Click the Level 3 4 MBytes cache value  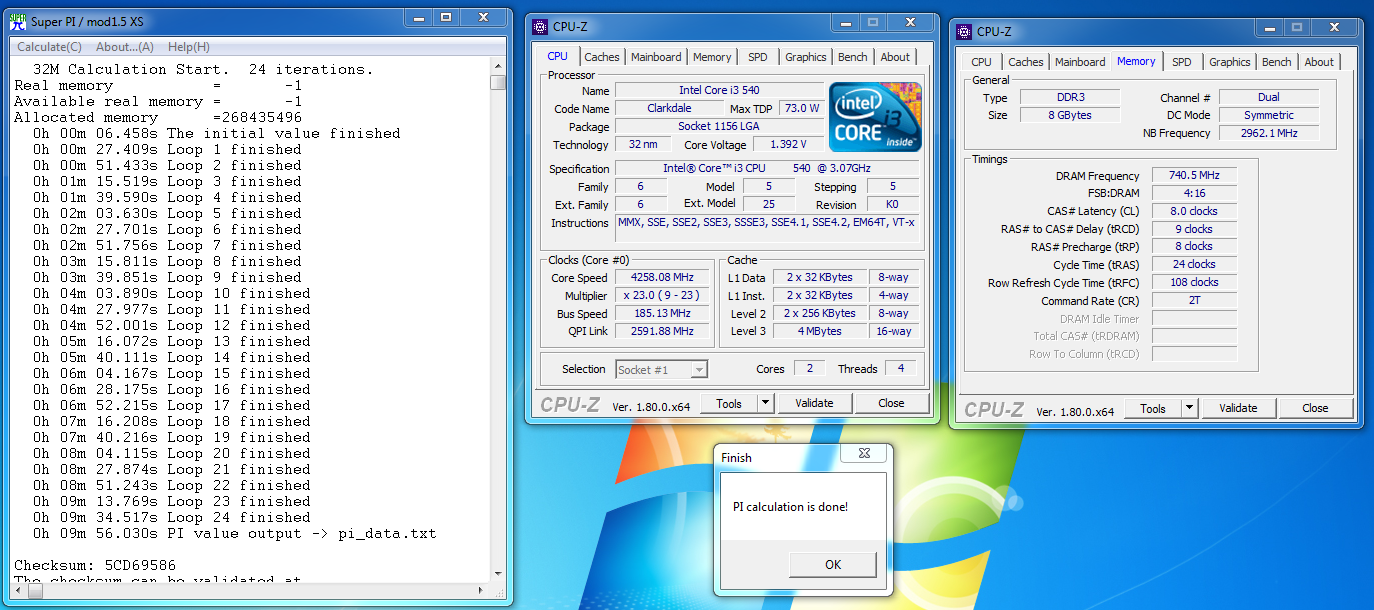pos(819,331)
